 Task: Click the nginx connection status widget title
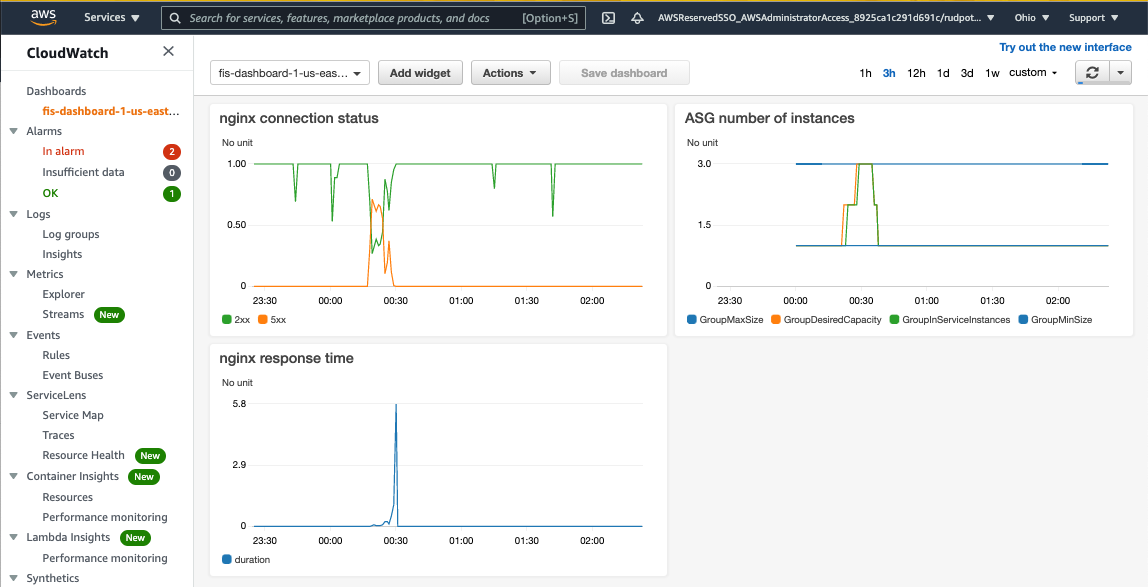tap(299, 118)
